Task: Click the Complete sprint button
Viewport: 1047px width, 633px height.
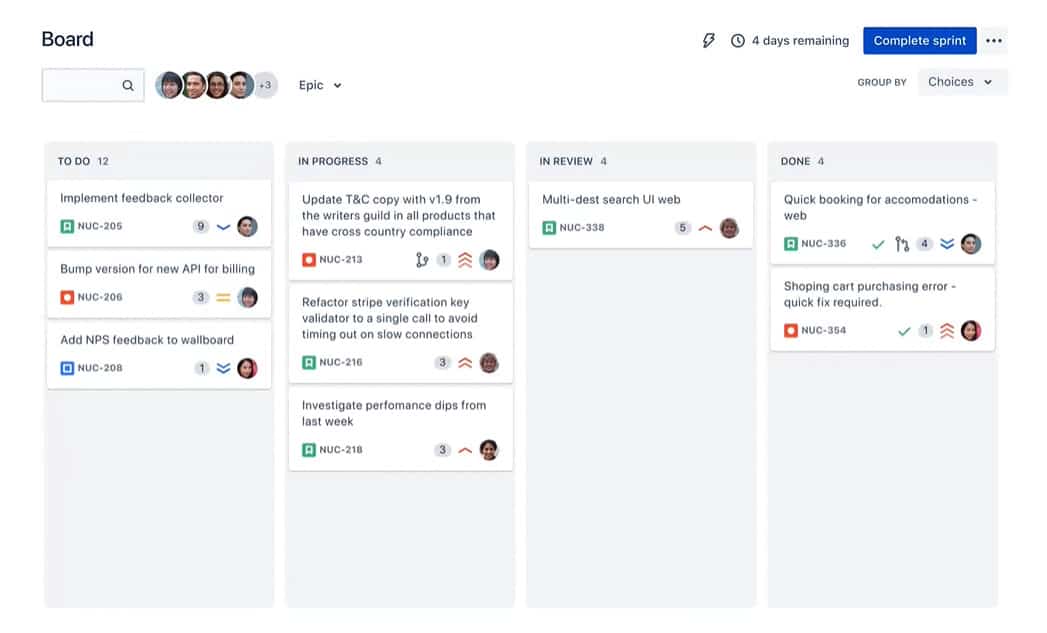Action: (919, 40)
